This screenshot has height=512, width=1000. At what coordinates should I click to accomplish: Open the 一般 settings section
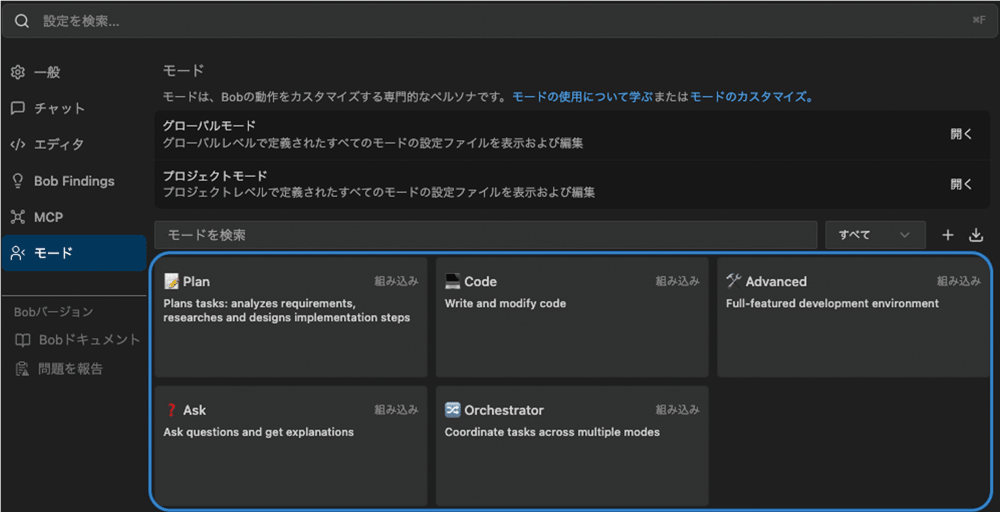(x=74, y=72)
